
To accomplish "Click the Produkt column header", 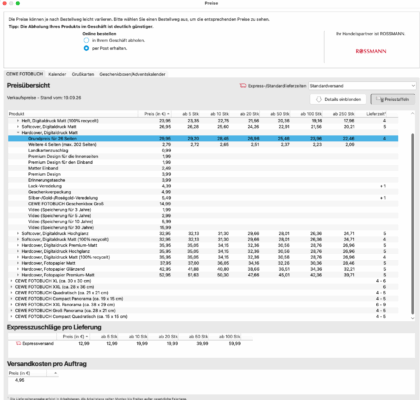I will pyautogui.click(x=73, y=114).
